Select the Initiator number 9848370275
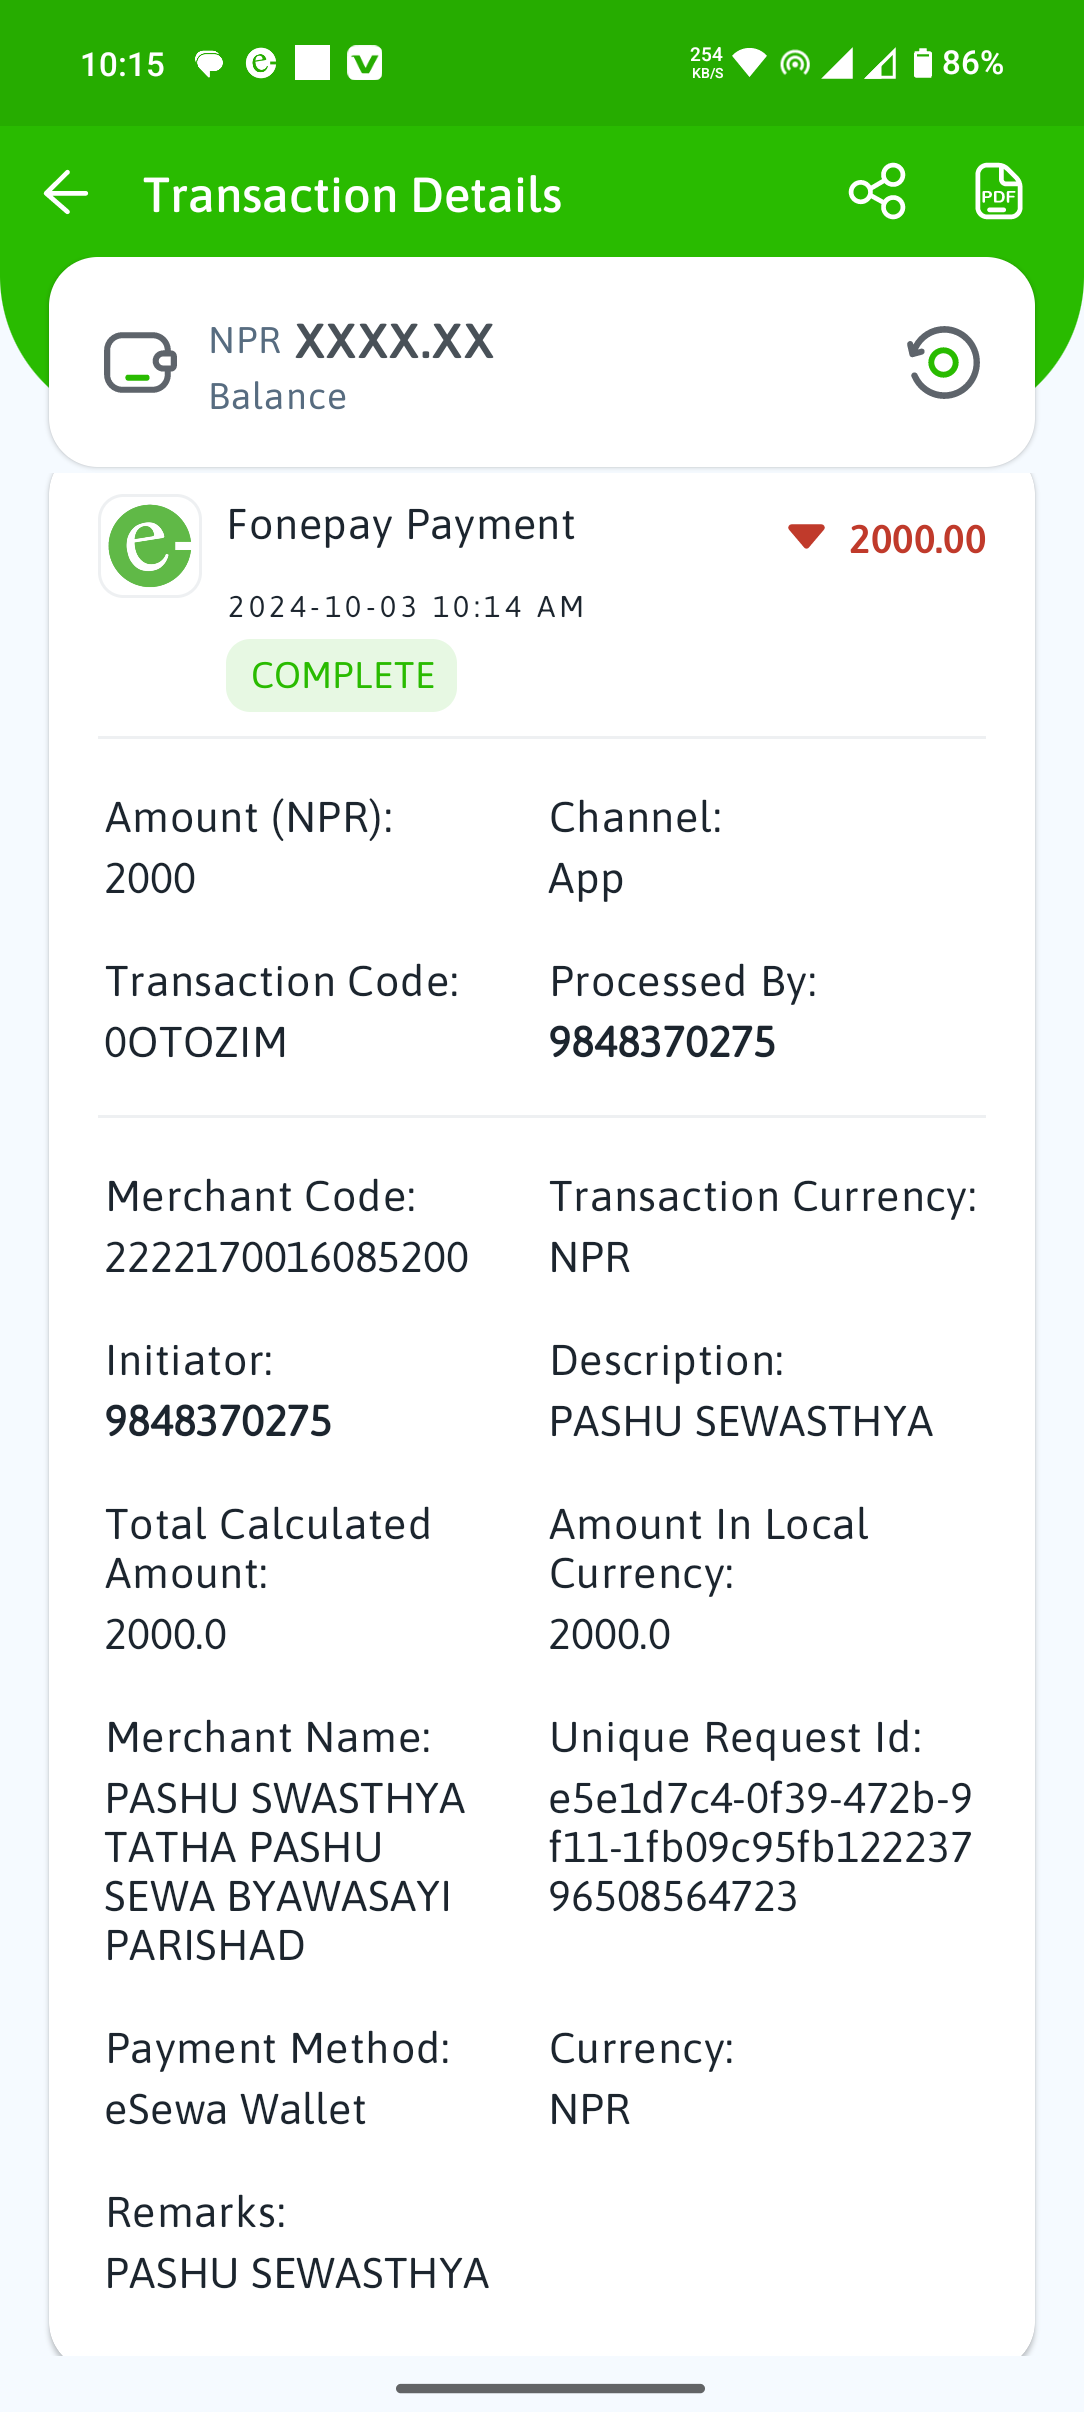The height and width of the screenshot is (2412, 1084). tap(218, 1421)
